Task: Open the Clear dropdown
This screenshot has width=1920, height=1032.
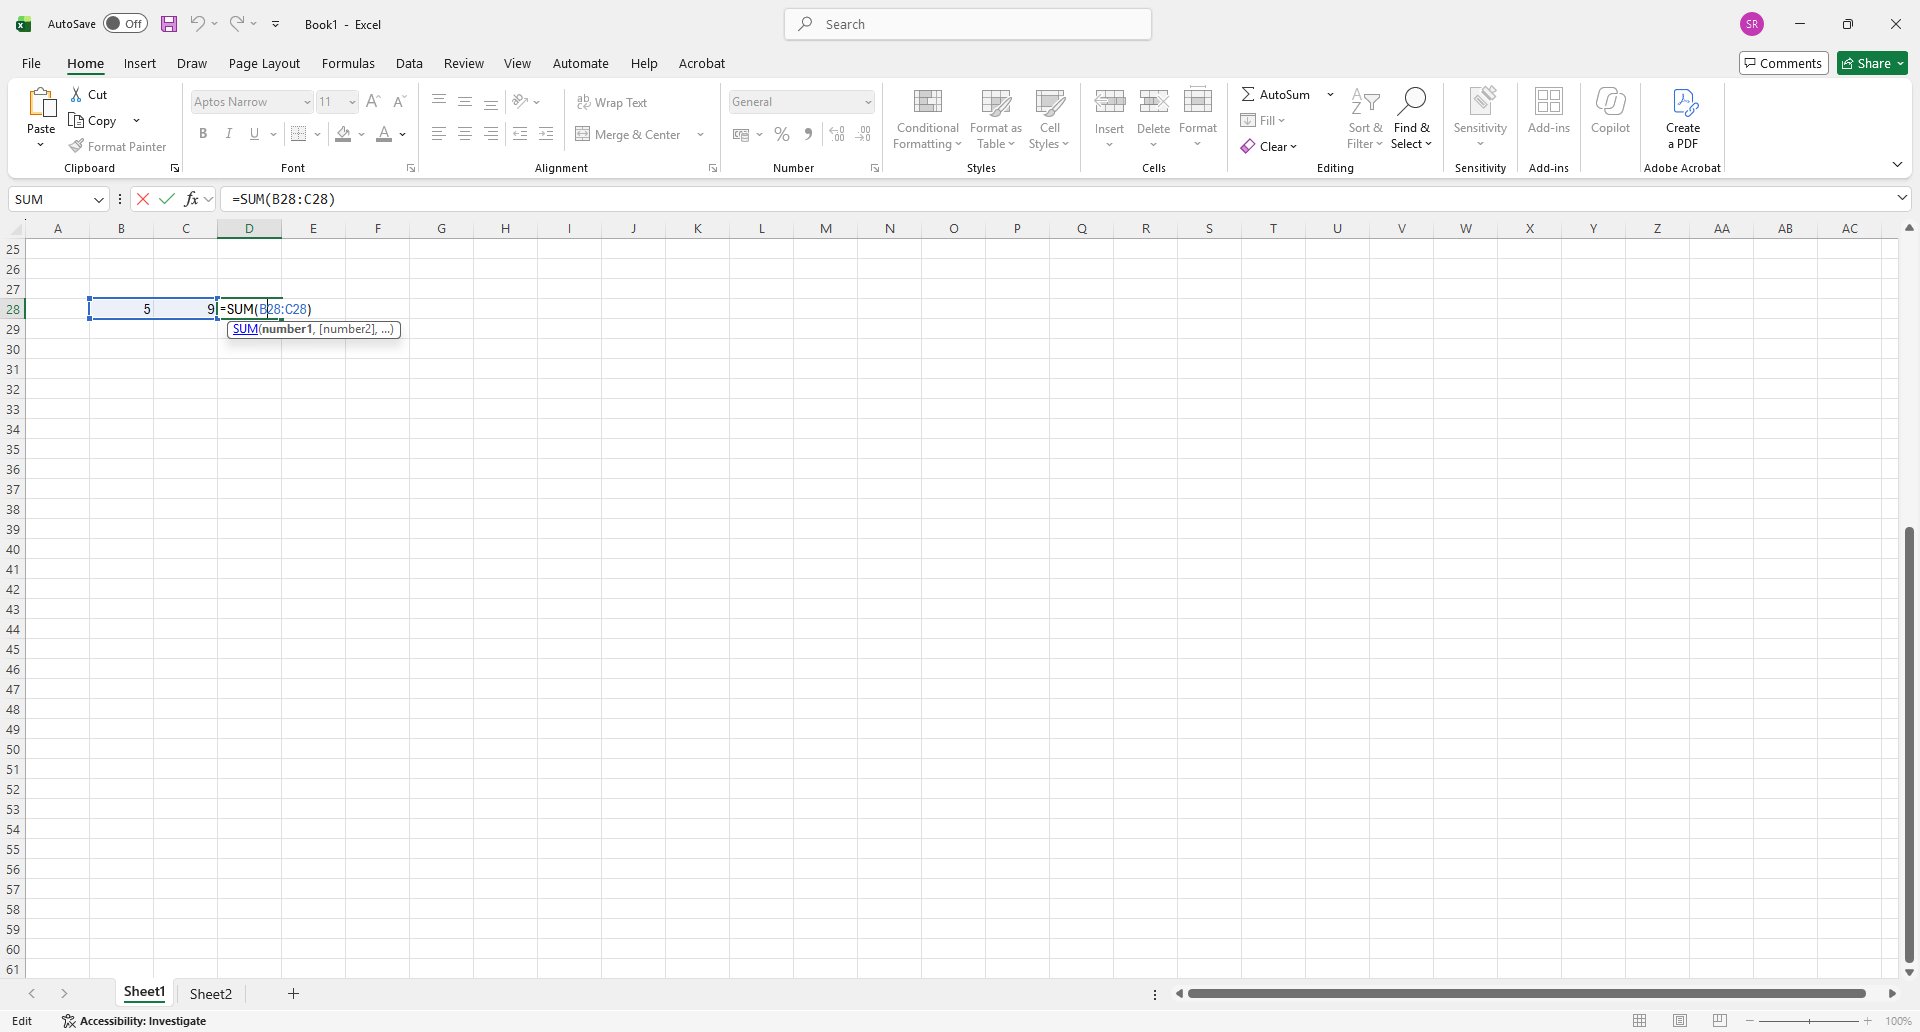Action: [1269, 146]
